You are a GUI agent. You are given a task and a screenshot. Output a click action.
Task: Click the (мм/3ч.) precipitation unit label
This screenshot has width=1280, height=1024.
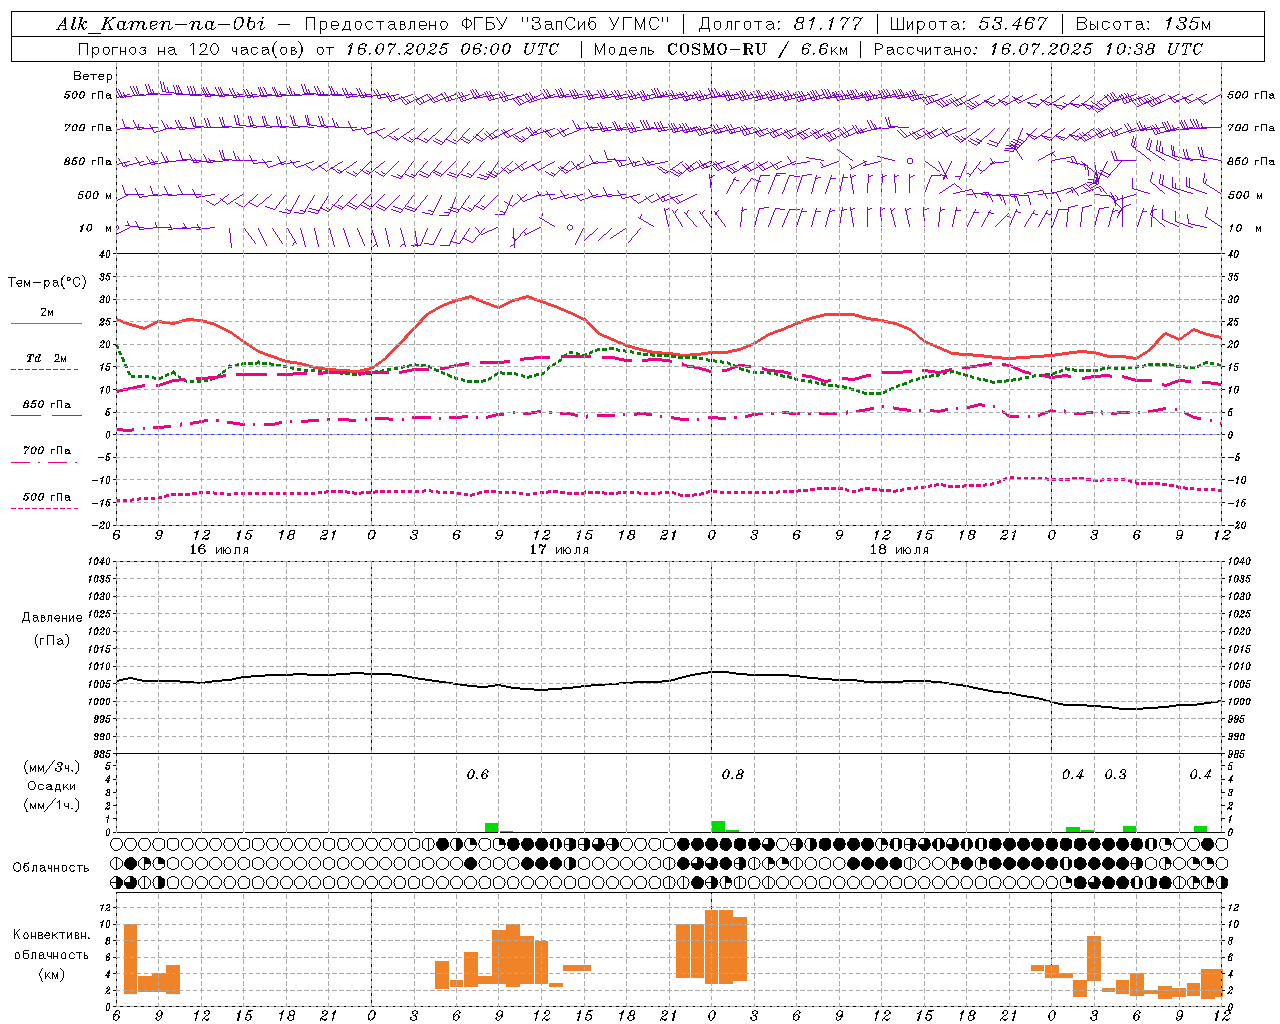(51, 768)
